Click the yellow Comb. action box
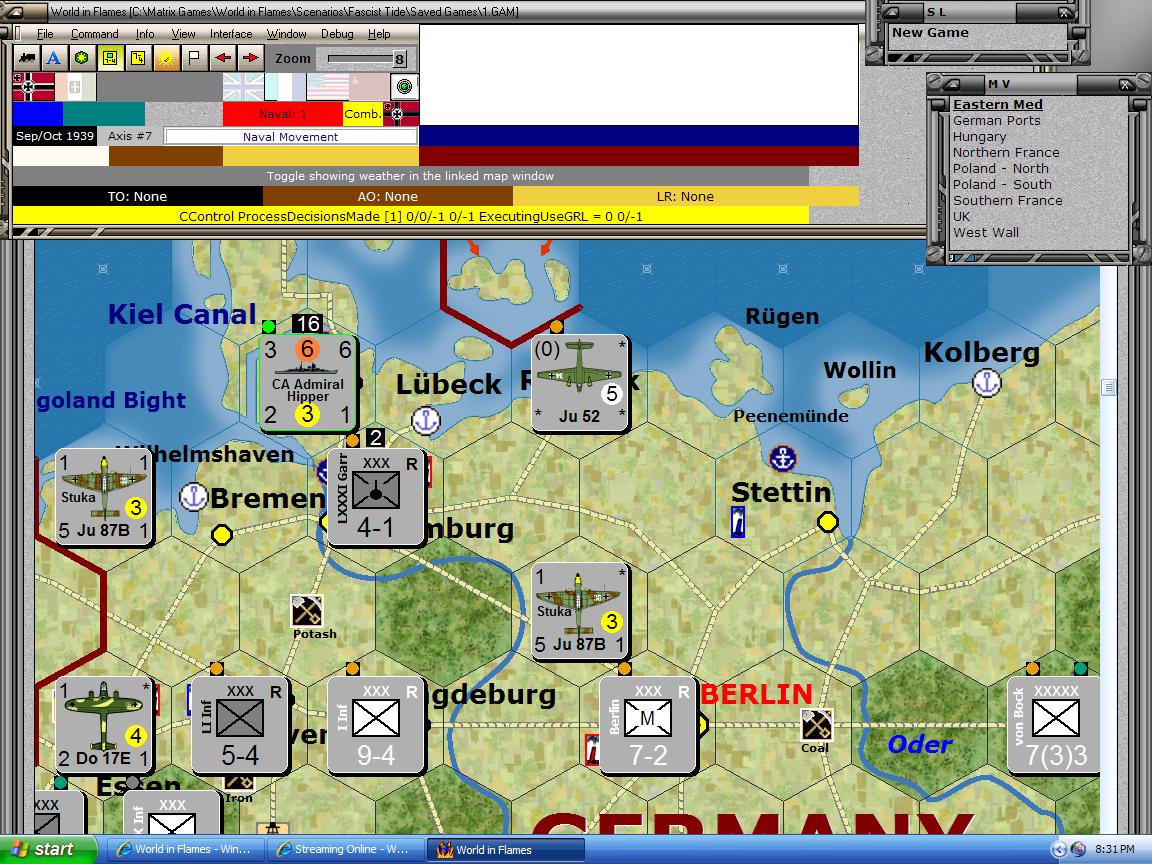1152x864 pixels. (363, 114)
